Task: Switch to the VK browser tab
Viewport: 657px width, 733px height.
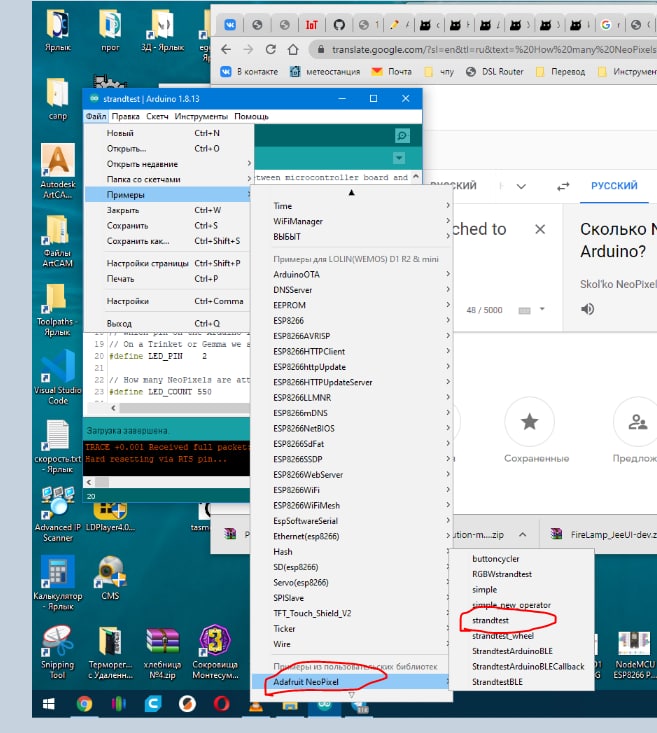Action: pyautogui.click(x=230, y=25)
